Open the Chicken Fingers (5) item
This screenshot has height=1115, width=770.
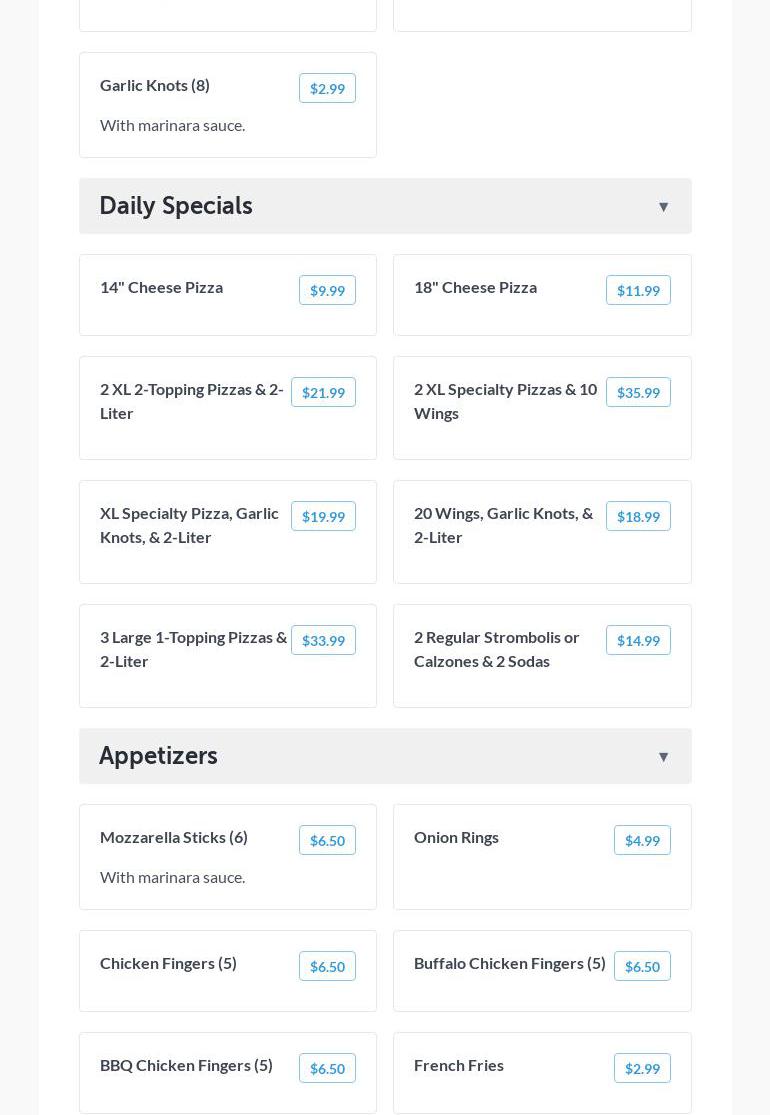[168, 963]
